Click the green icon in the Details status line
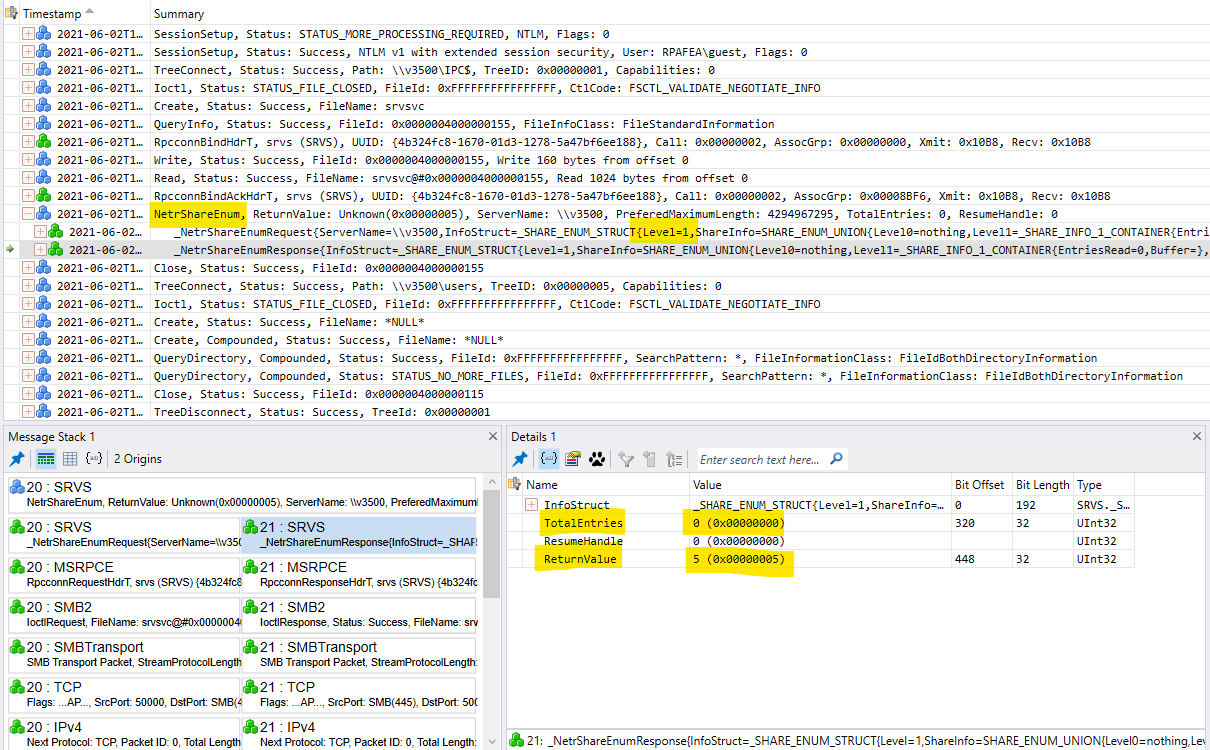 [x=516, y=740]
